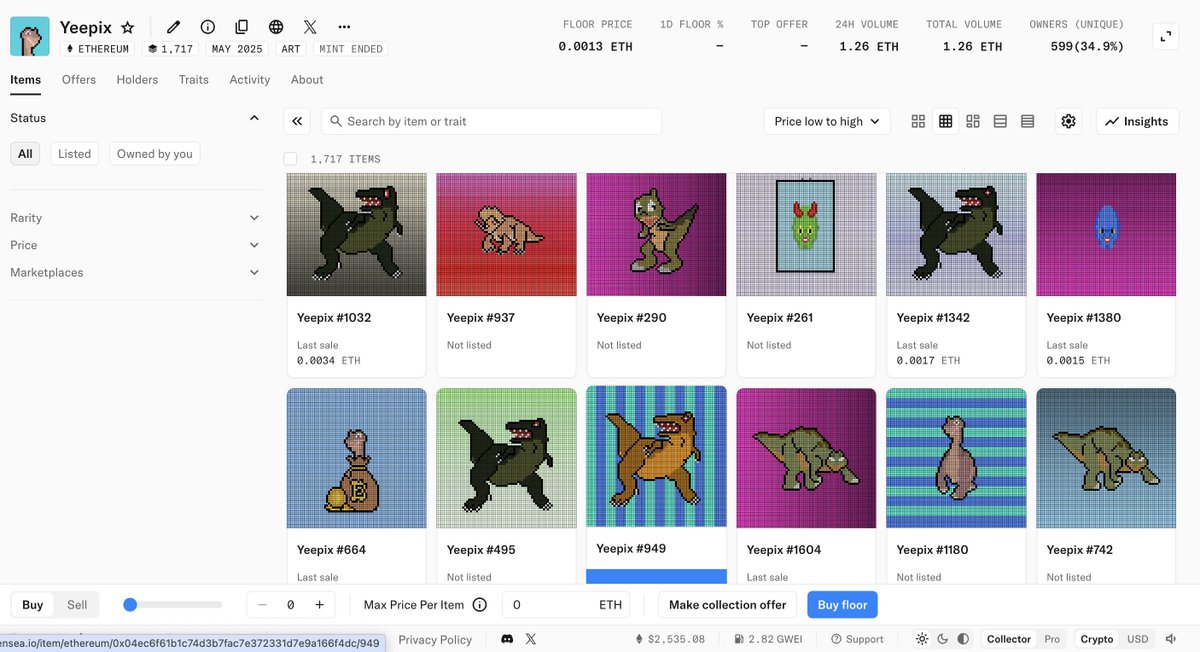This screenshot has width=1200, height=652.
Task: Click the ETH price $2,535.08 indicator
Action: point(670,639)
